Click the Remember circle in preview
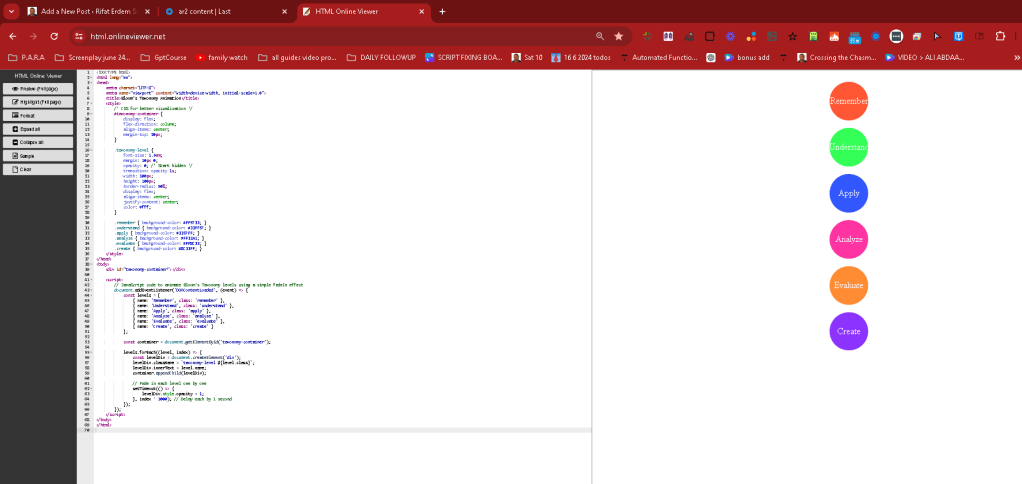Screen dimensions: 1022x484 tap(849, 101)
